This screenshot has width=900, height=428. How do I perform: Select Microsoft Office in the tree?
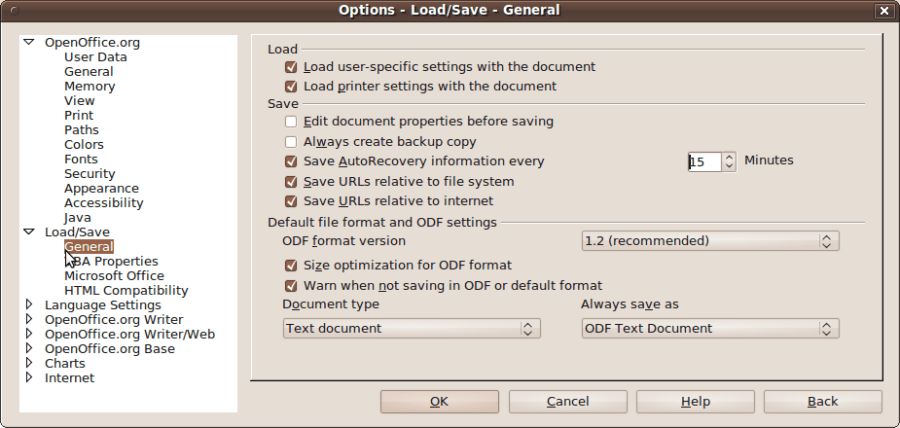click(114, 276)
